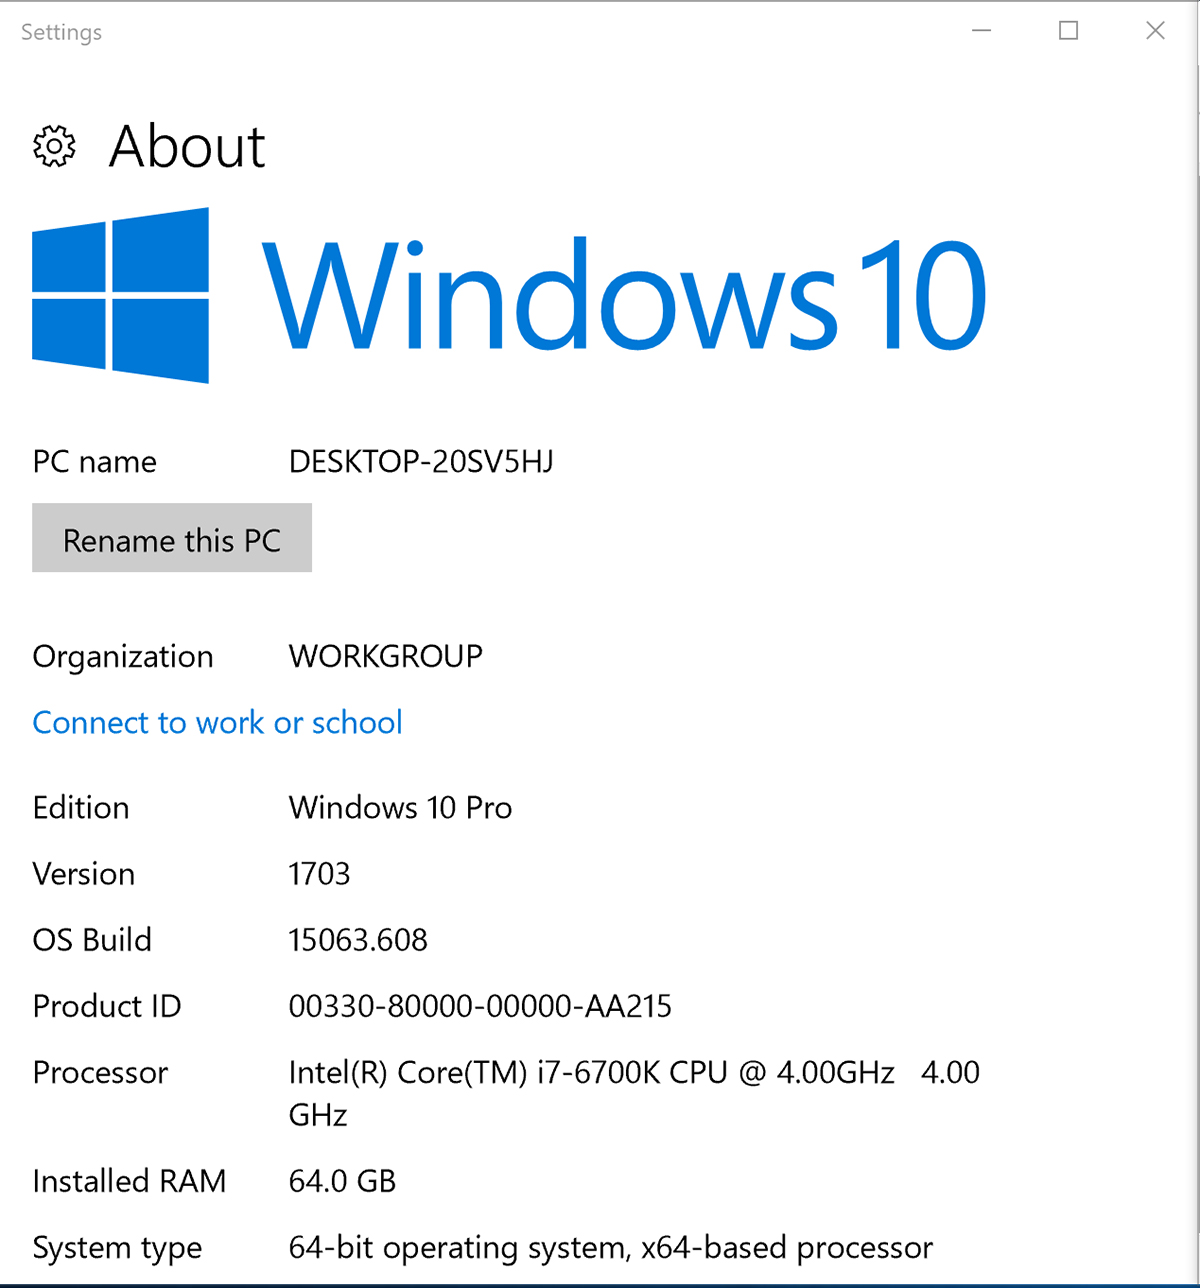Maximize the Settings window

point(1068,31)
